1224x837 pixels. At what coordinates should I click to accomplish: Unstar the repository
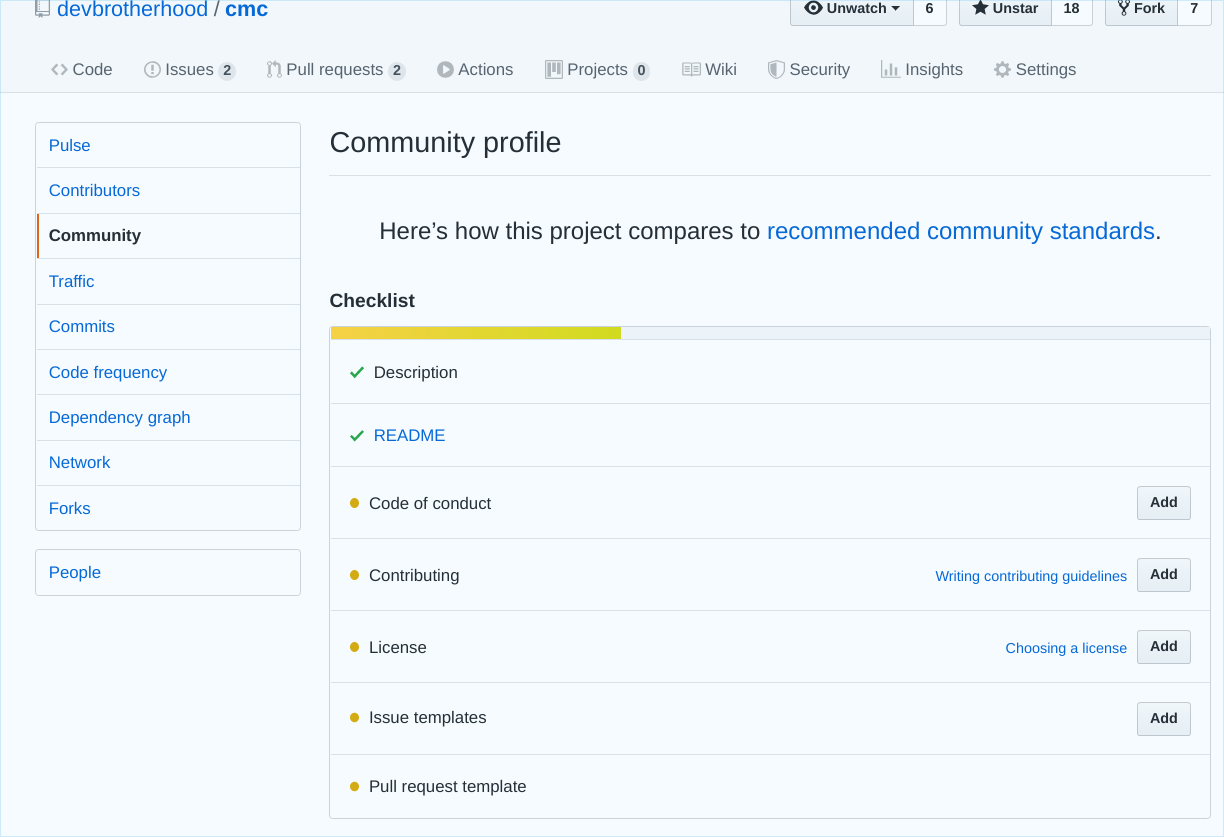pos(1005,9)
